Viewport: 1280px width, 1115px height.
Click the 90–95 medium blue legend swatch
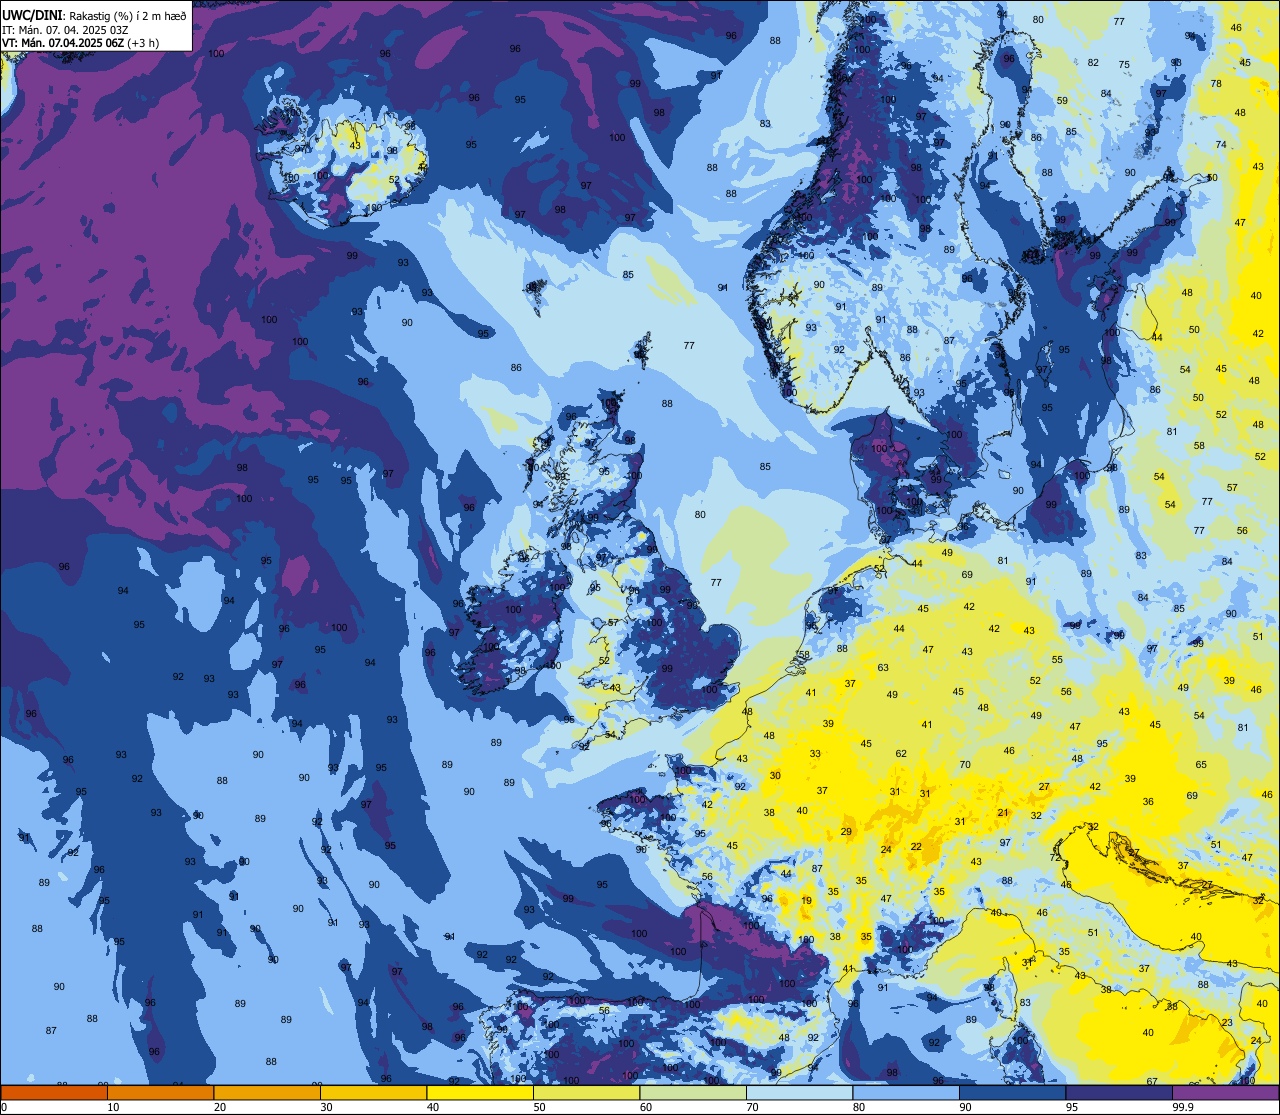(1012, 1092)
